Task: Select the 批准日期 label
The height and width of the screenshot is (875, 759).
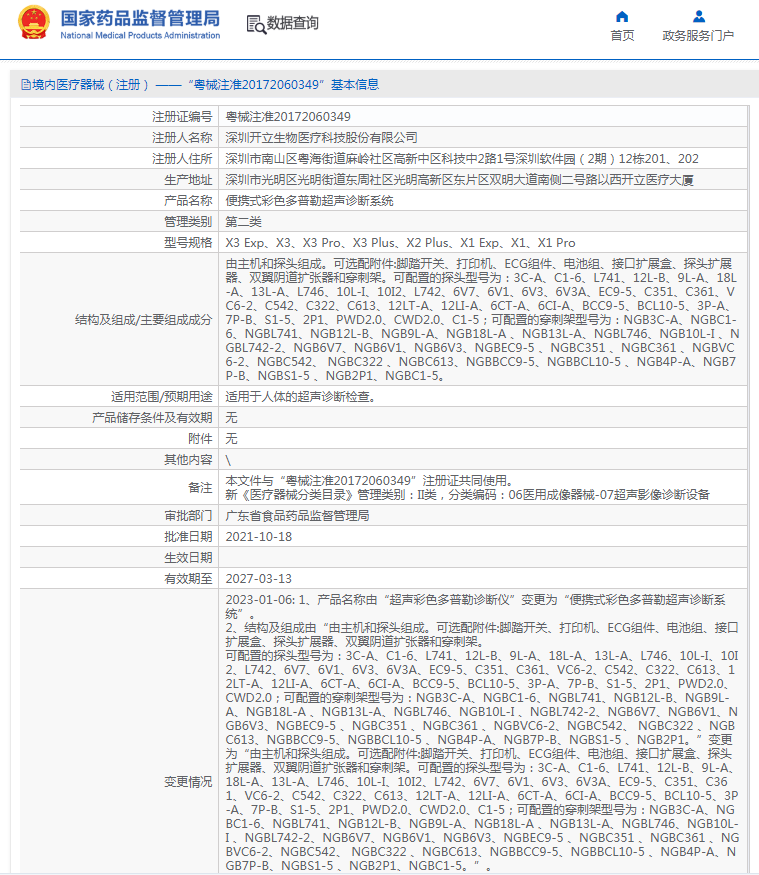Action: (188, 537)
